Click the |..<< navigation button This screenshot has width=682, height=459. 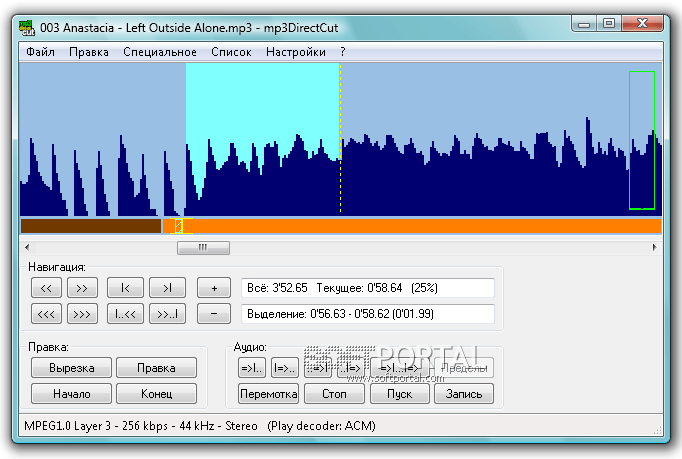tap(125, 314)
